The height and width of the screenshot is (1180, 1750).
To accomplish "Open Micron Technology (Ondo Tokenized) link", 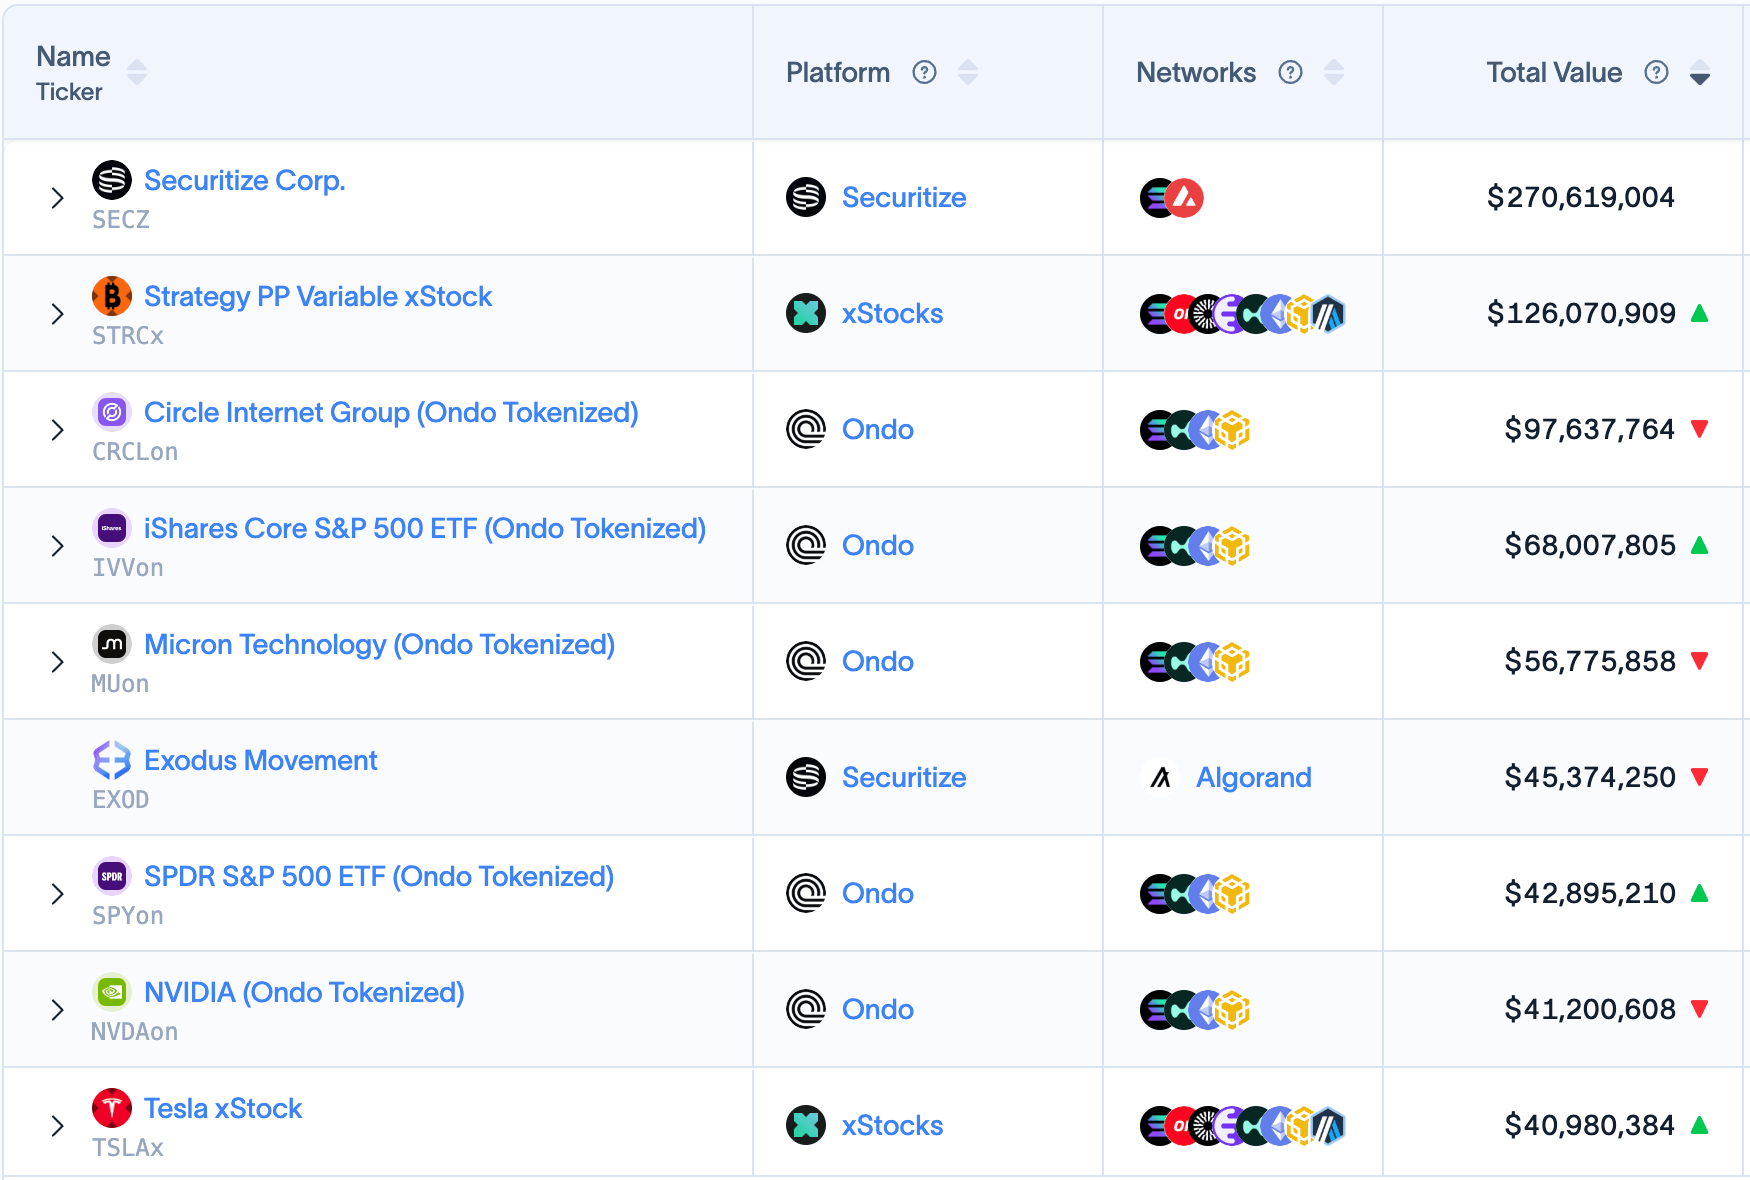I will (380, 644).
